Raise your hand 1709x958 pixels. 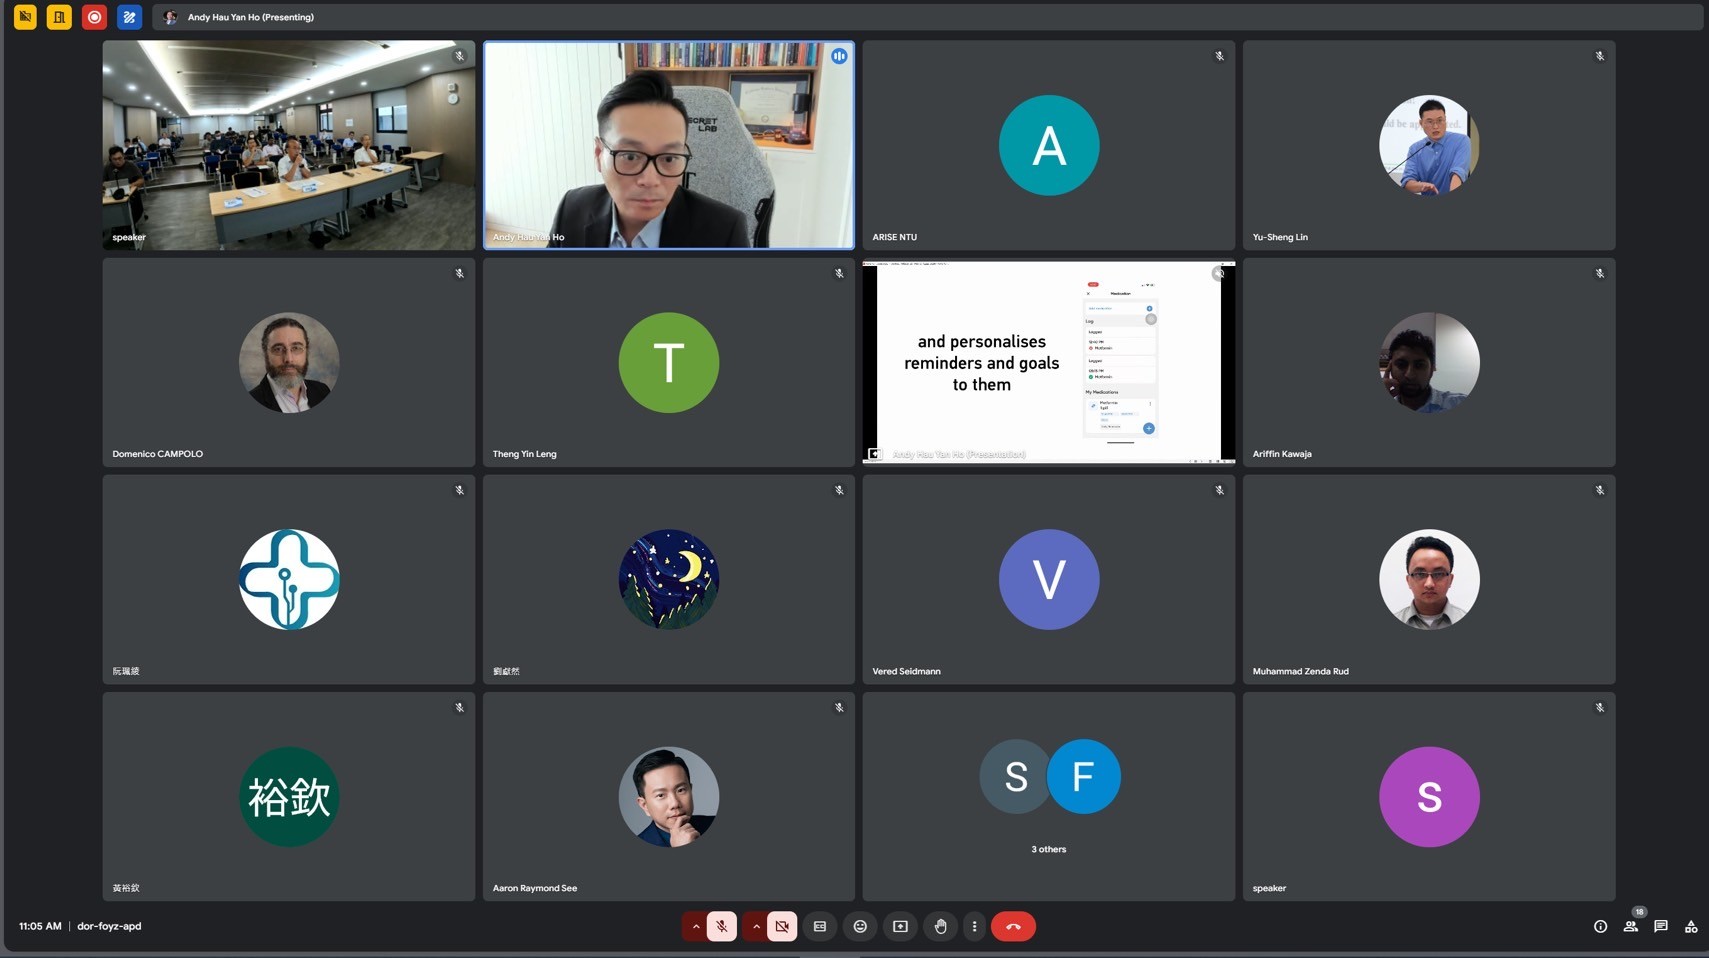point(940,926)
